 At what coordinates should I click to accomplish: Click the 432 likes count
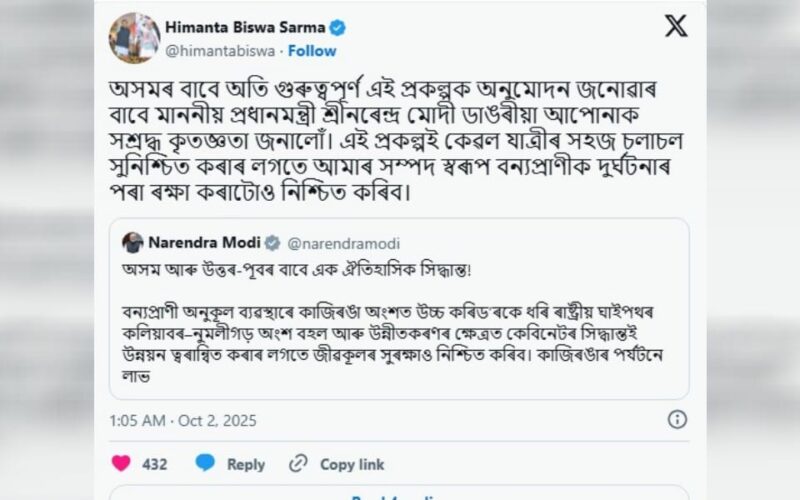[x=155, y=464]
